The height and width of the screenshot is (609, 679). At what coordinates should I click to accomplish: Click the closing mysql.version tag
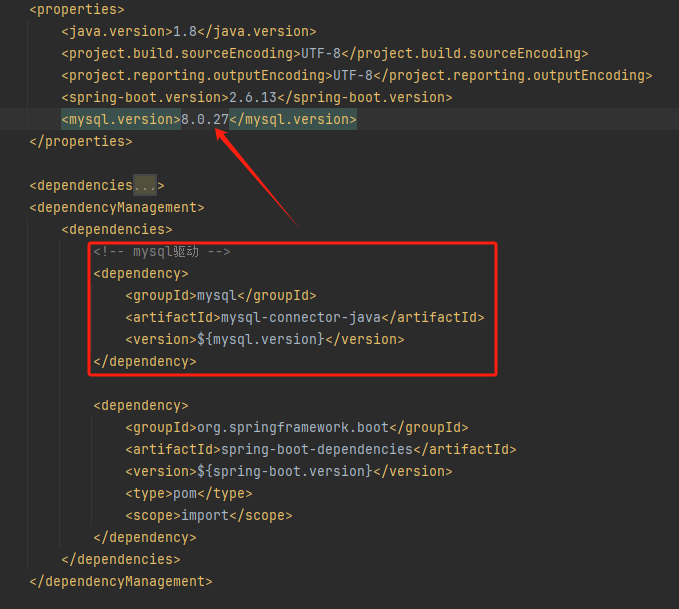[x=293, y=120]
